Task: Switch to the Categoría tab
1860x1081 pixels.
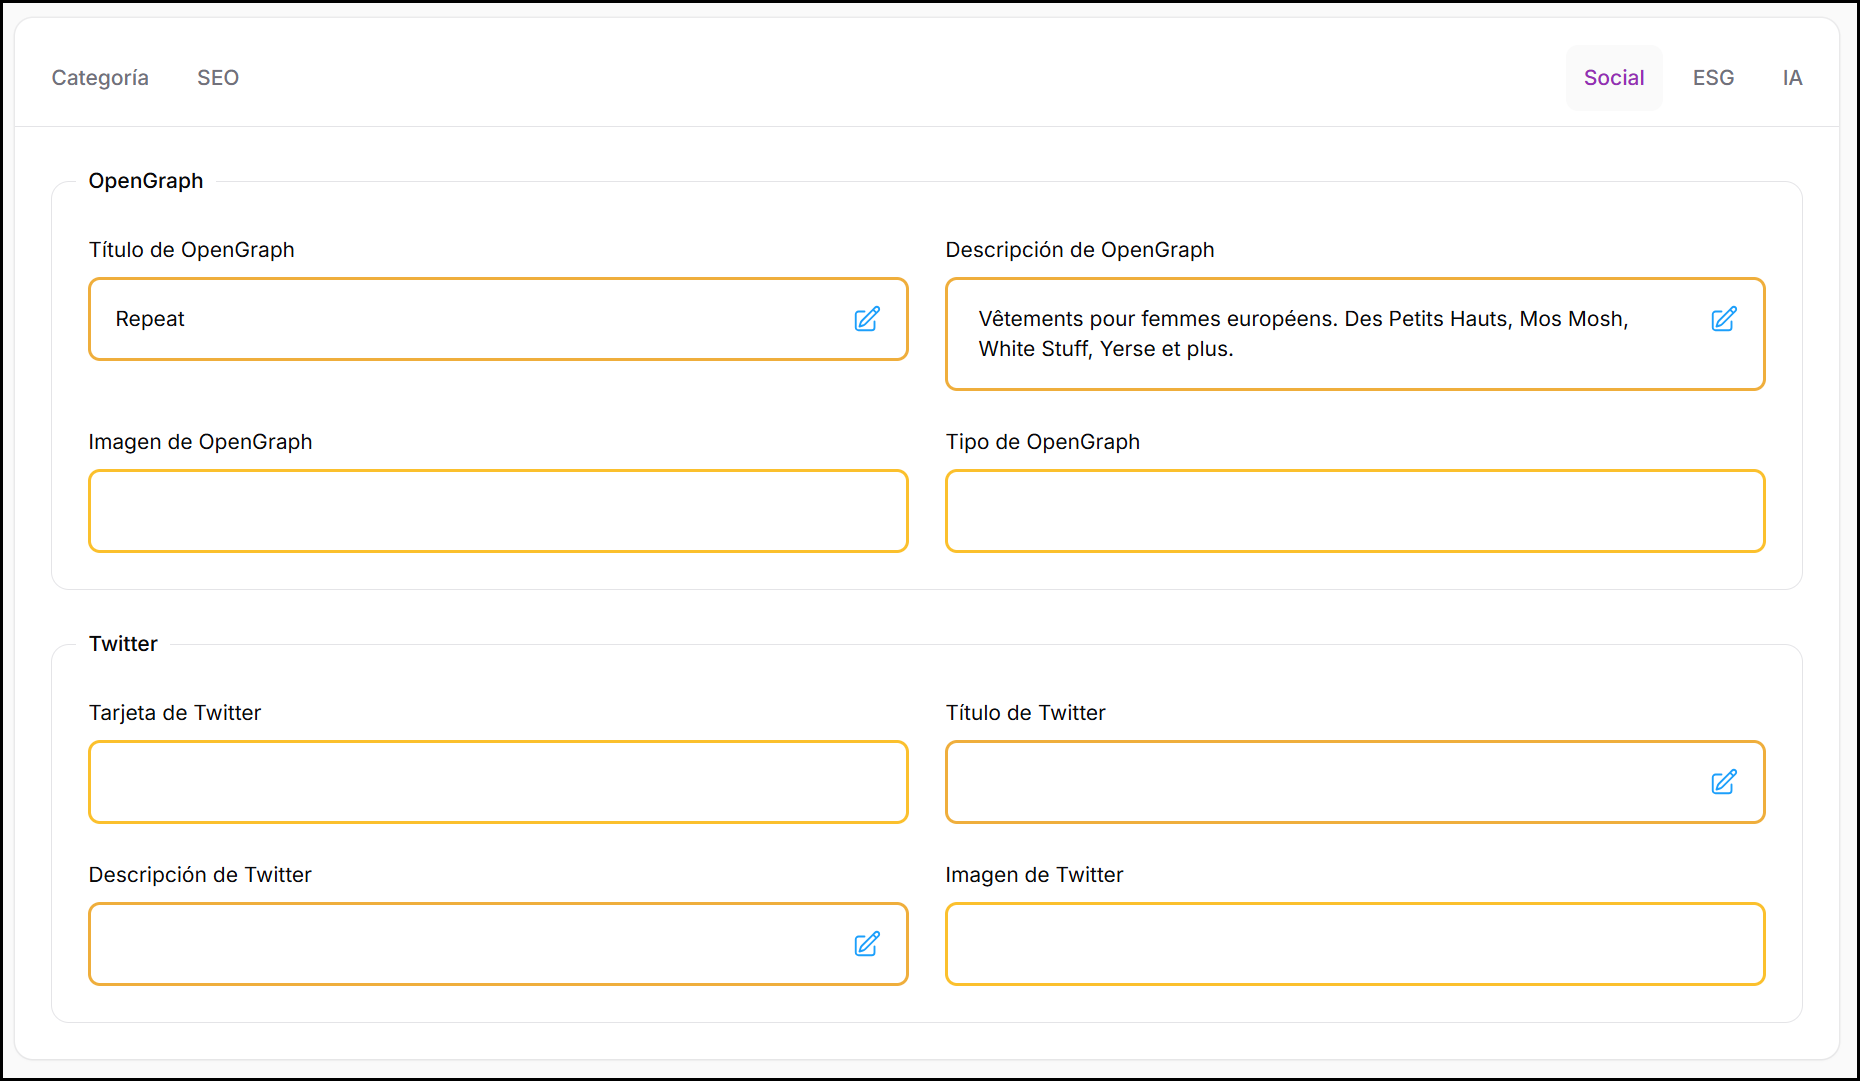Action: coord(100,78)
